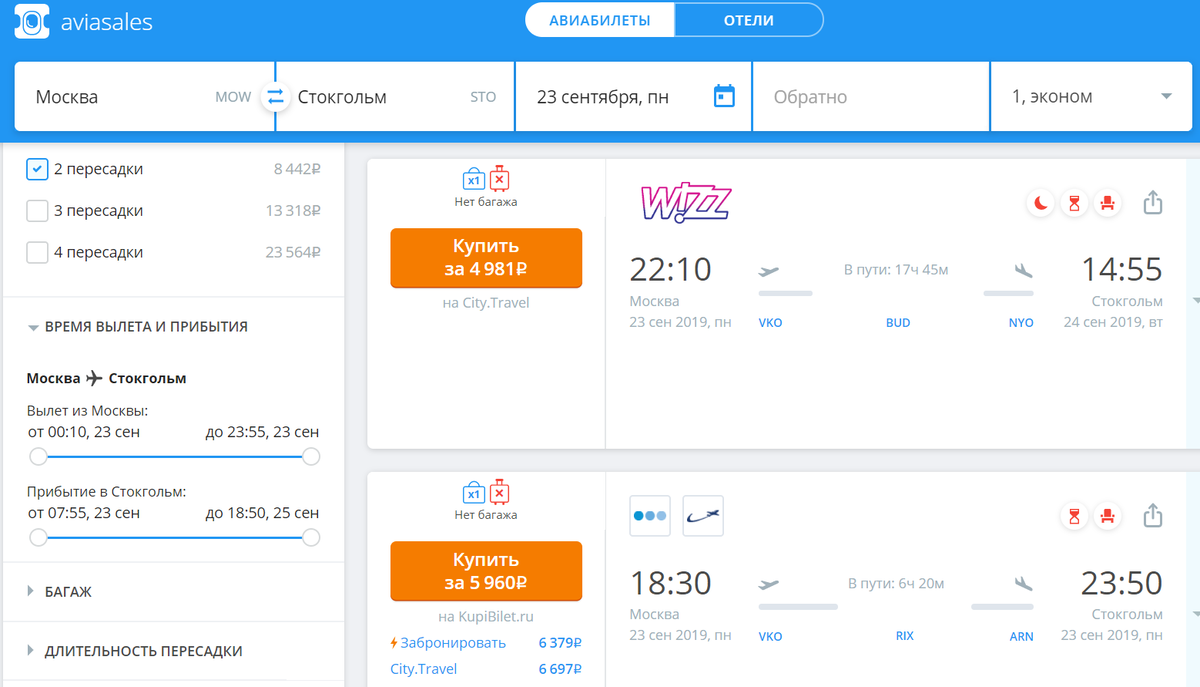Click the hourglass icon on Wizz ticket
This screenshot has width=1200, height=687.
coord(1074,203)
